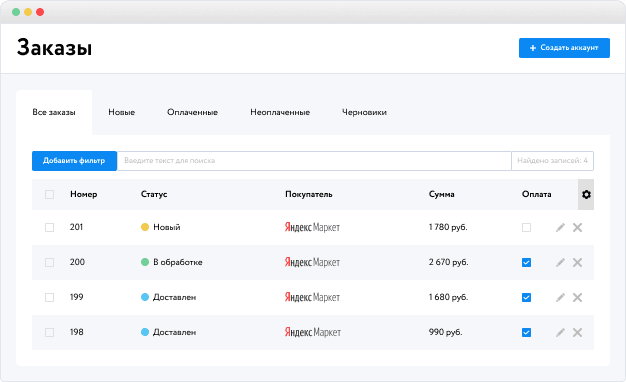Click Яндекс Маркет logo for order 201
The width and height of the screenshot is (626, 382).
click(312, 227)
